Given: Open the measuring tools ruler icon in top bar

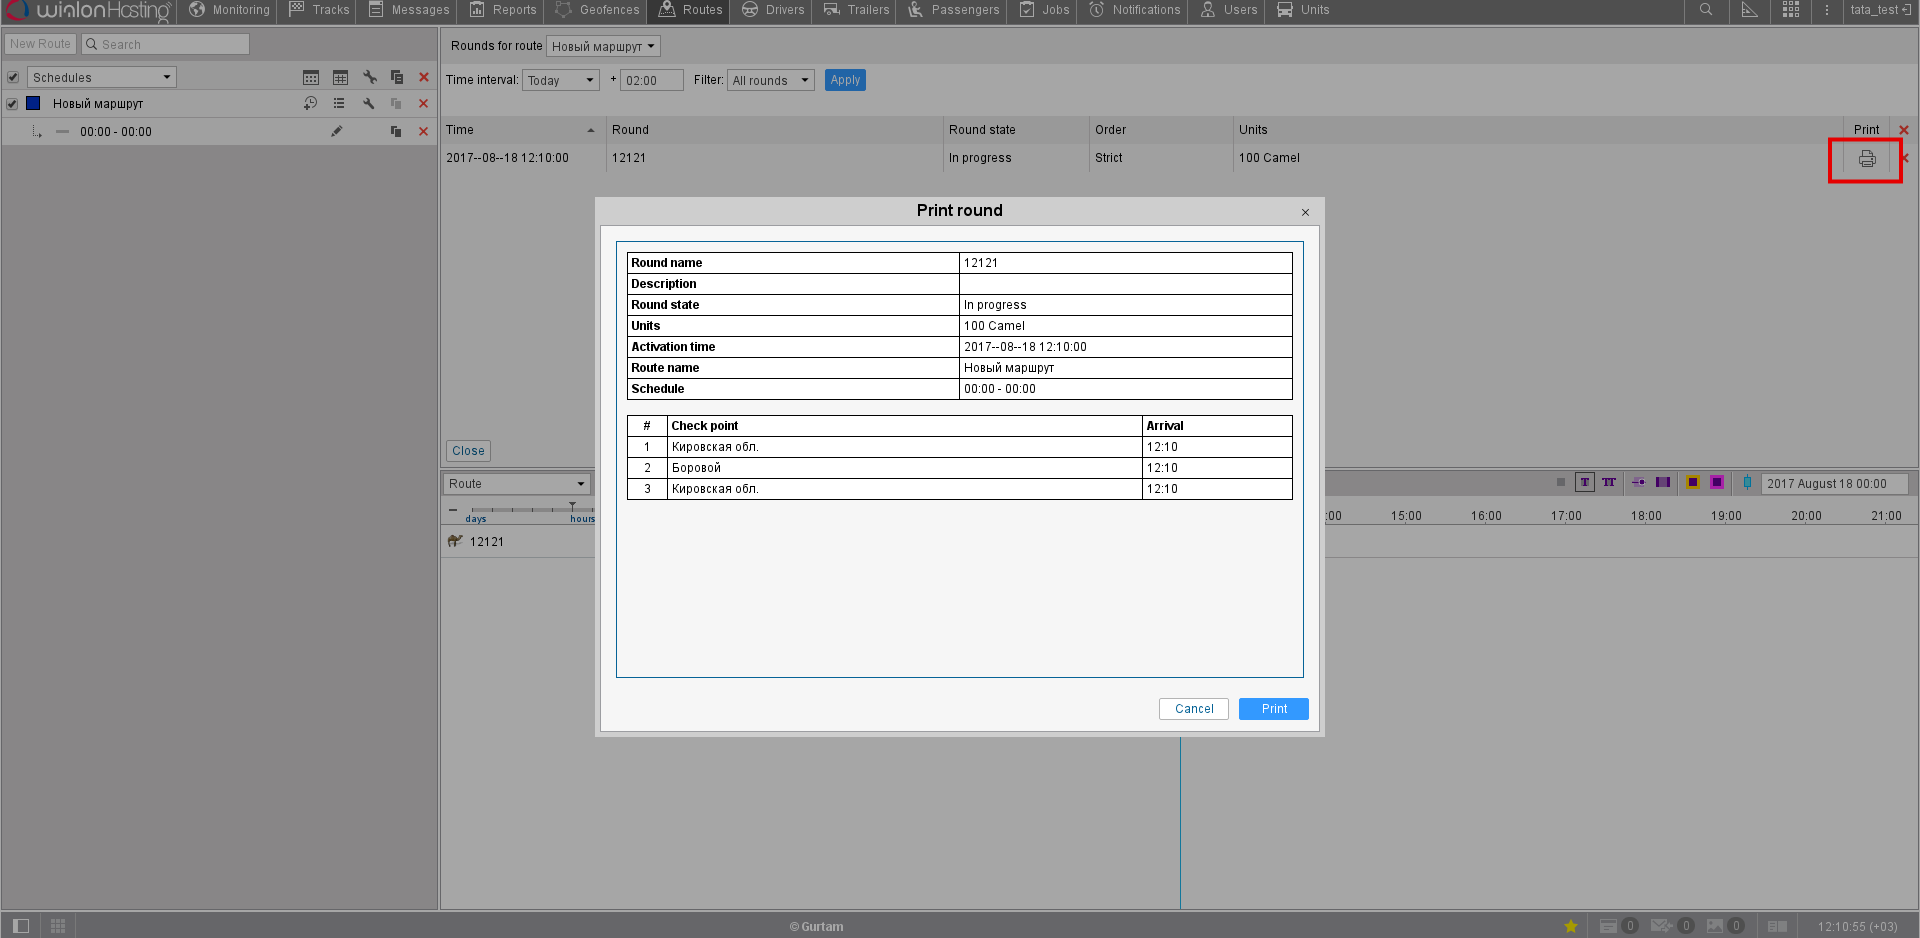Looking at the screenshot, I should 1749,10.
